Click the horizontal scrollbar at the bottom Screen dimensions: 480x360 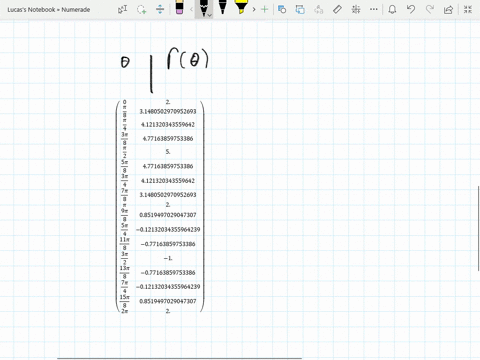179,359
